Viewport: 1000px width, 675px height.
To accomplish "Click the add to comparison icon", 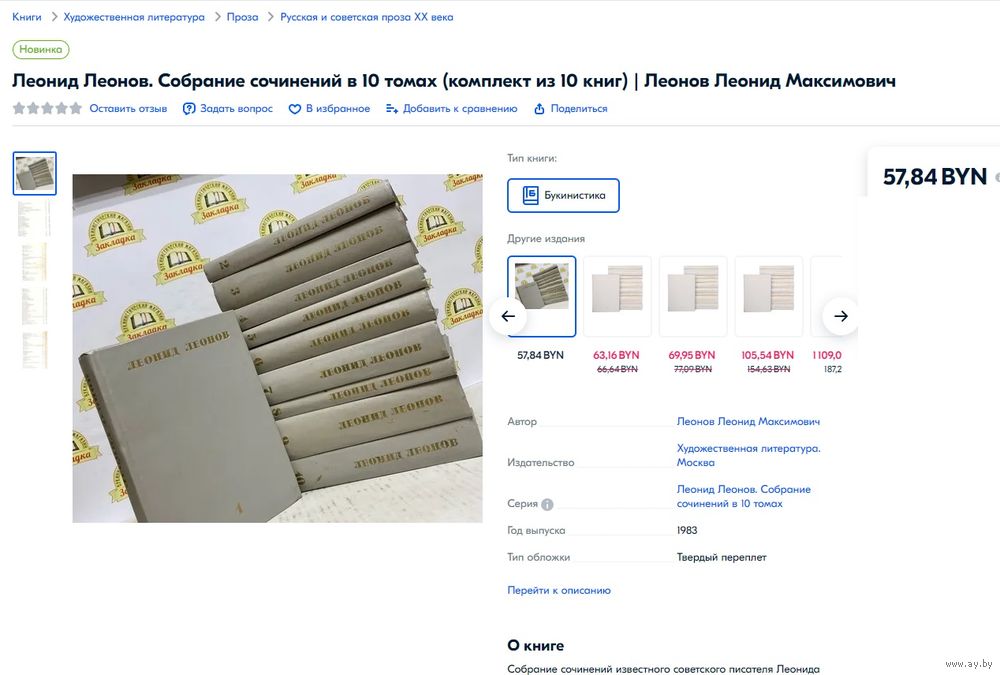I will click(392, 109).
